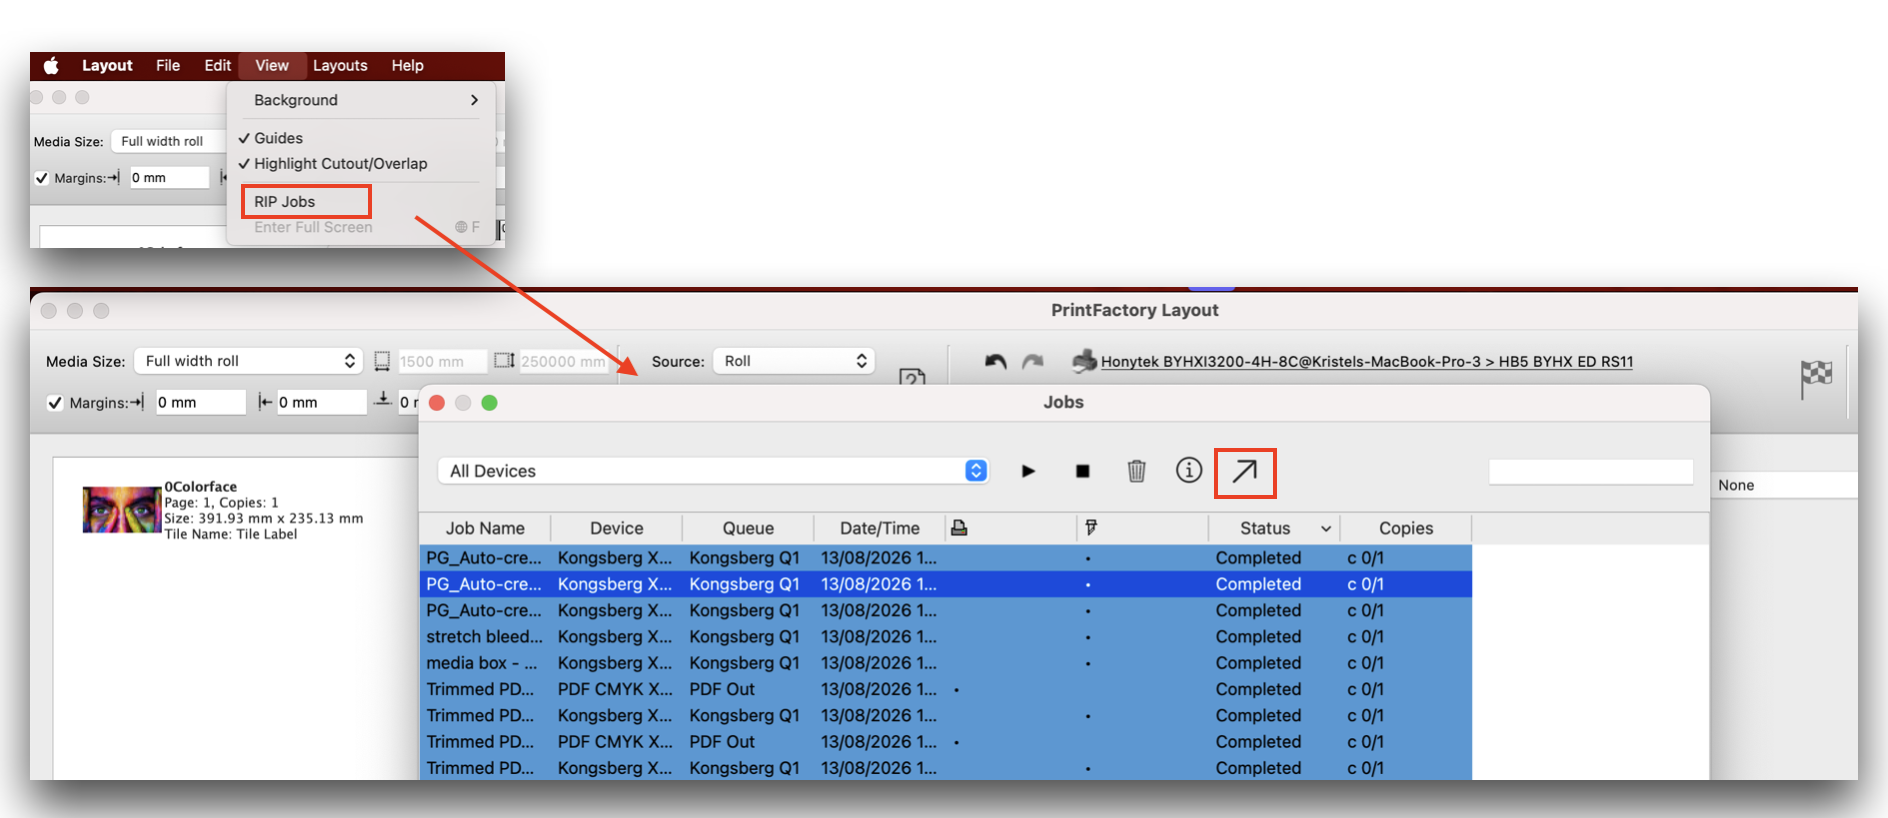This screenshot has width=1888, height=818.
Task: Undo the last action in PrintFactory Layout
Action: [995, 361]
